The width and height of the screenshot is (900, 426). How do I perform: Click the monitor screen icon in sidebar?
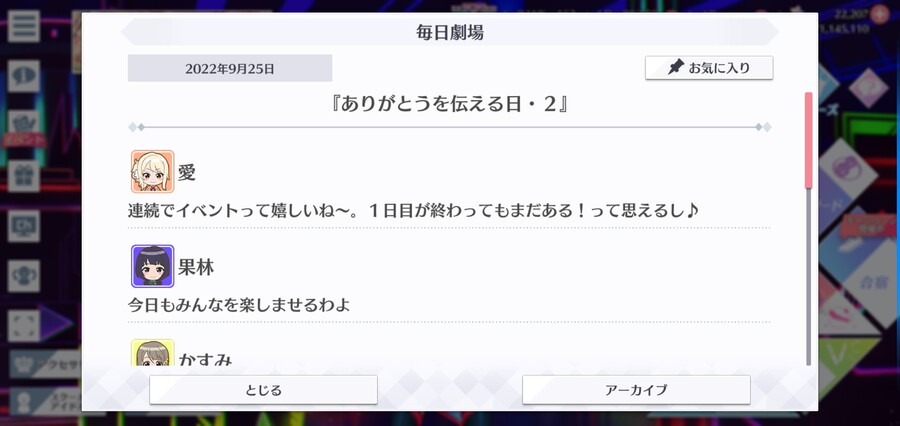(24, 226)
